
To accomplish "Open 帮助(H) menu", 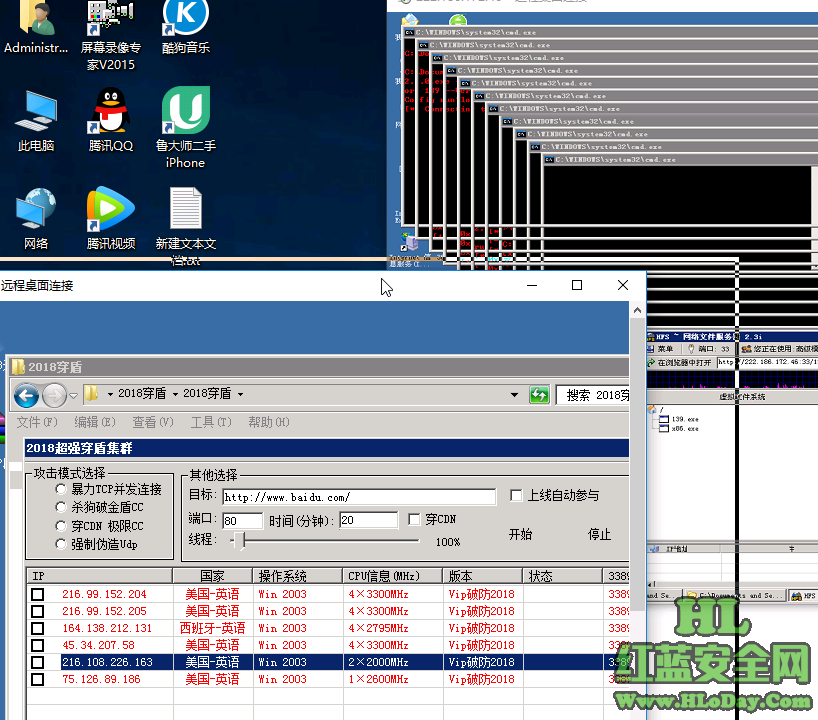I will [269, 422].
